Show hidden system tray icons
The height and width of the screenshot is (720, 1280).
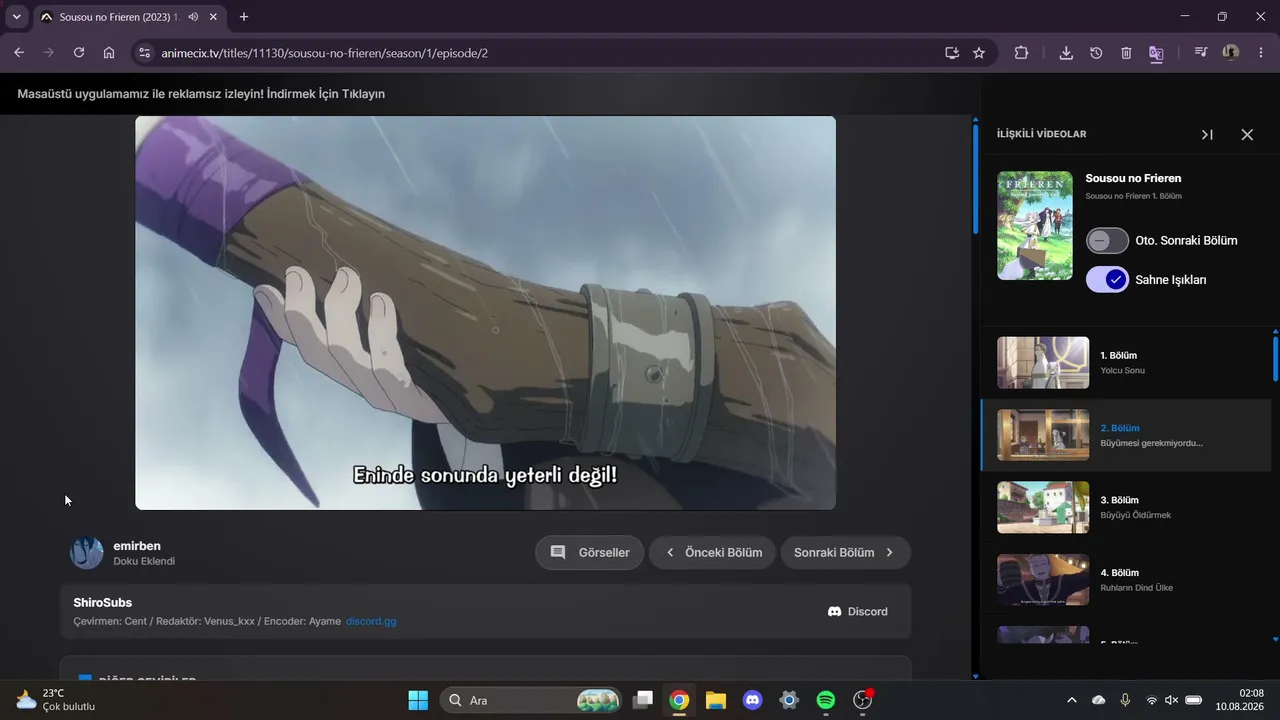[x=1072, y=700]
